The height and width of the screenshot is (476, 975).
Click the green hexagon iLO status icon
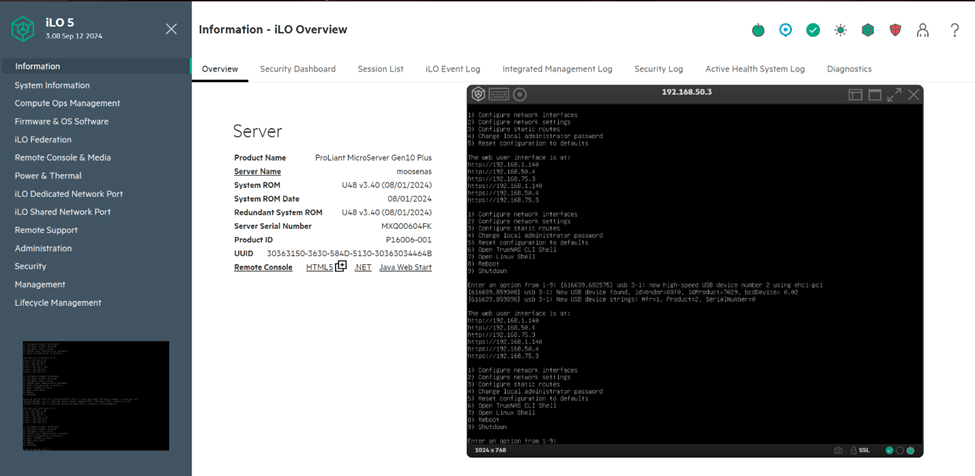(868, 30)
